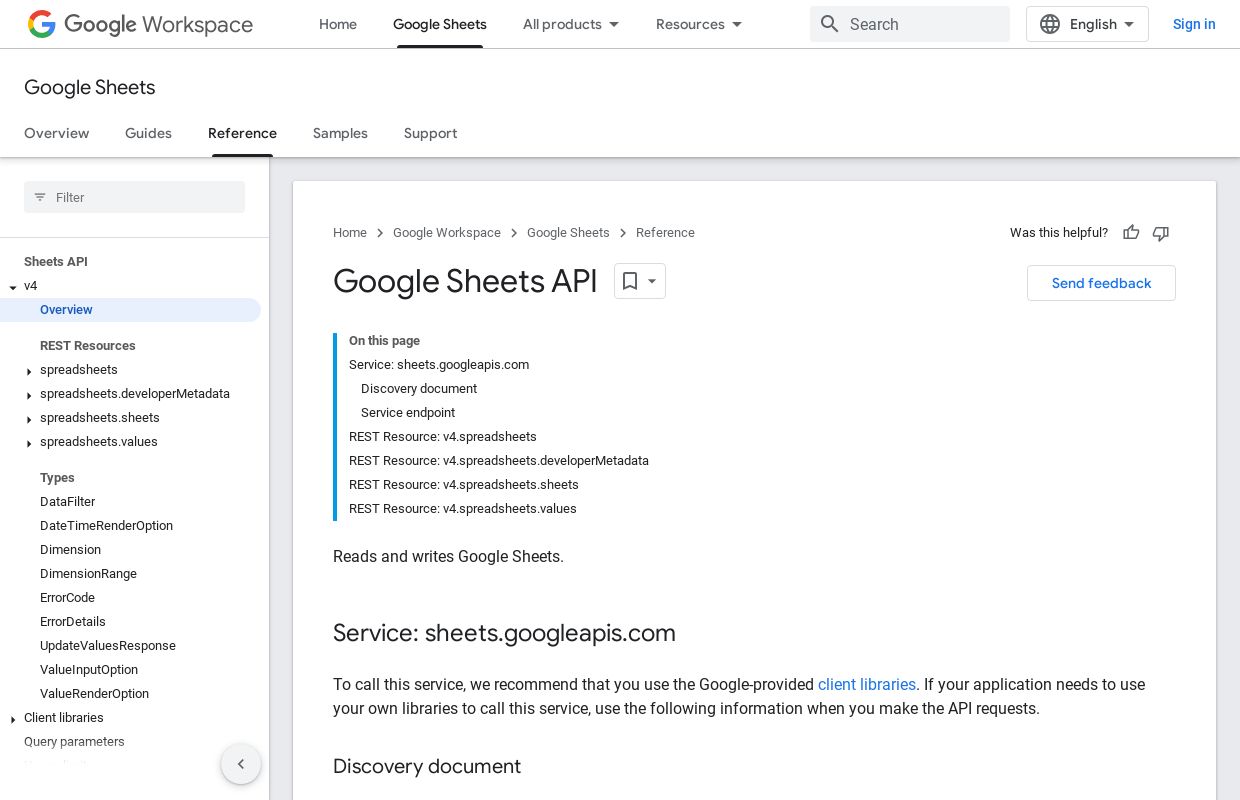The width and height of the screenshot is (1240, 800).
Task: Click the sidebar Filter input field
Action: [134, 197]
